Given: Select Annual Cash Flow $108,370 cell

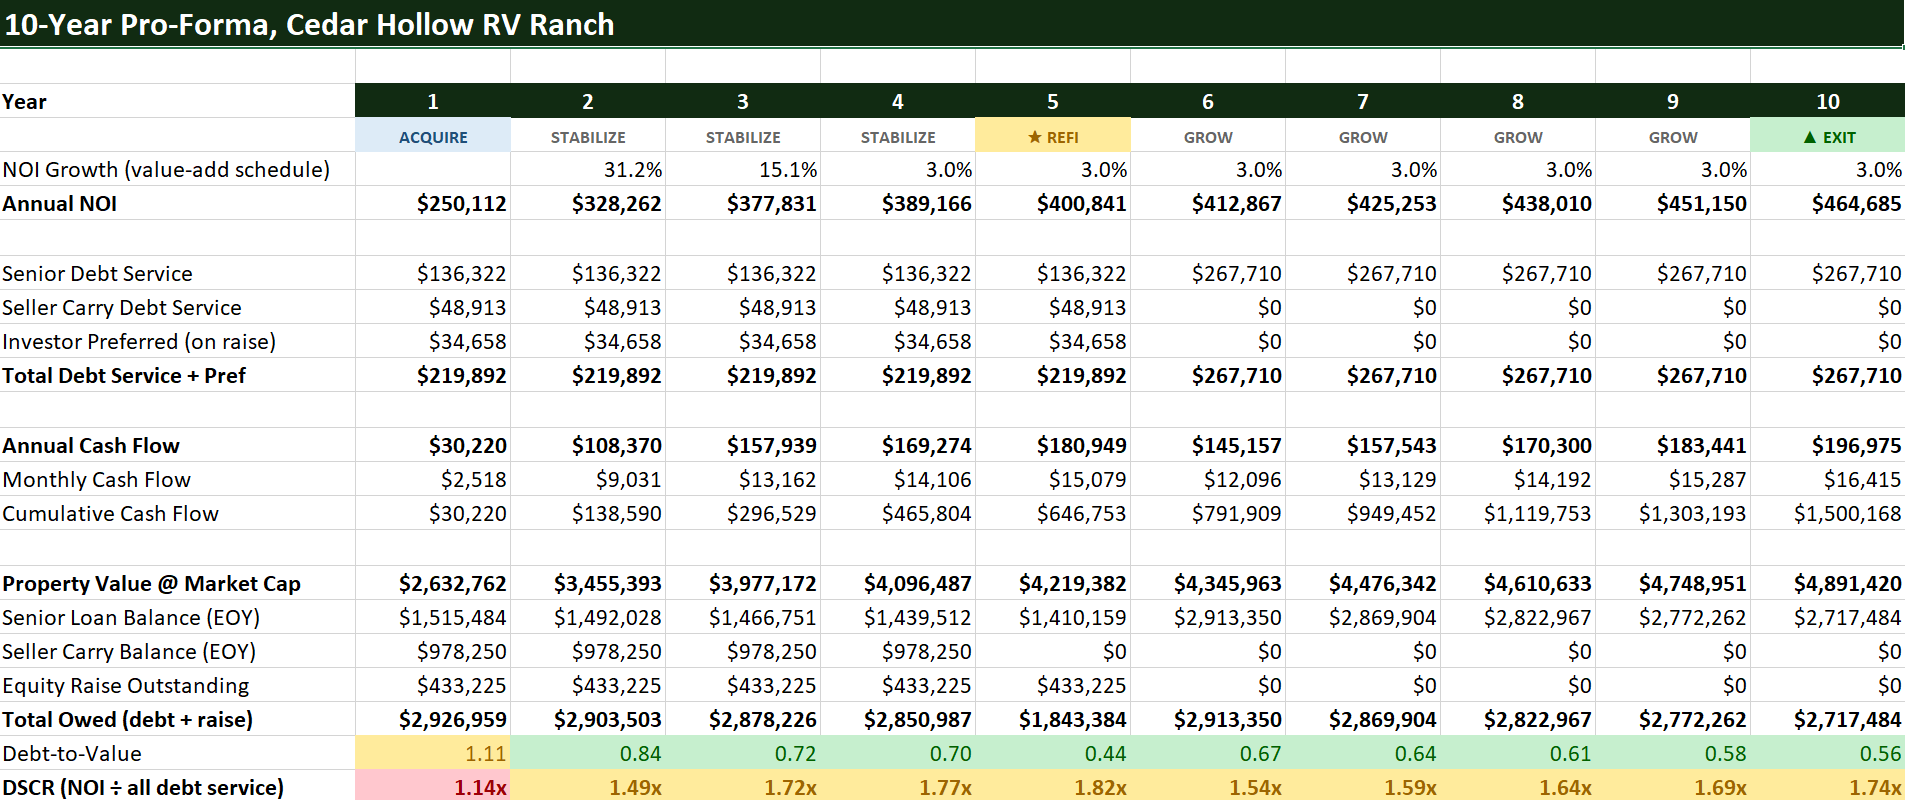Looking at the screenshot, I should coord(588,446).
